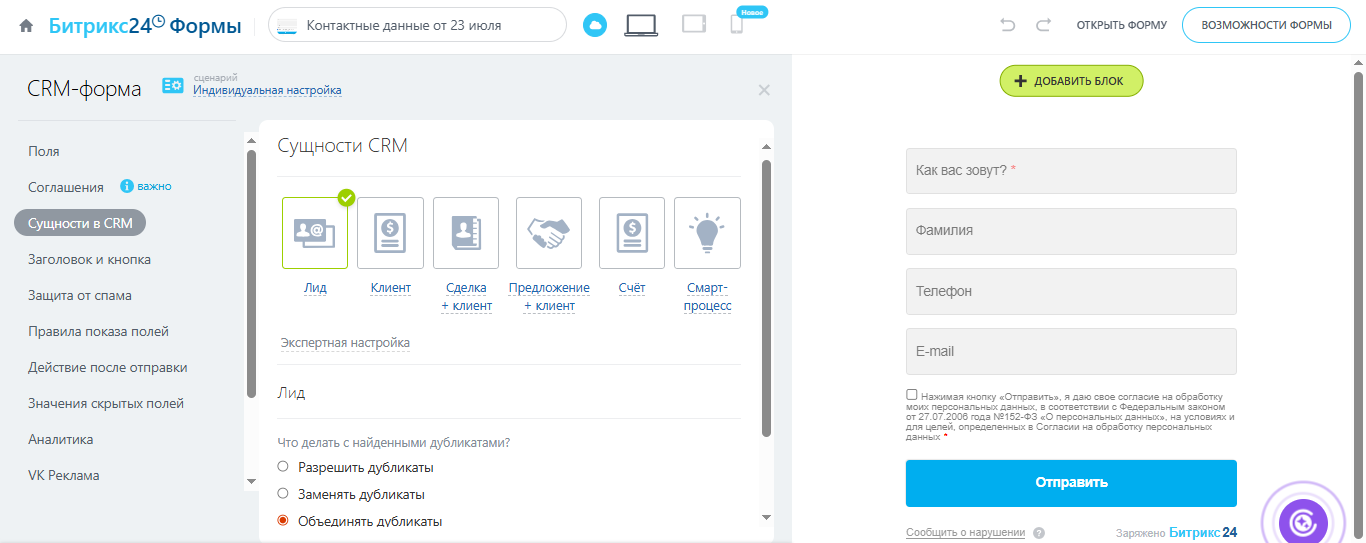Open Правила показа полей section
This screenshot has width=1366, height=543.
[x=98, y=331]
